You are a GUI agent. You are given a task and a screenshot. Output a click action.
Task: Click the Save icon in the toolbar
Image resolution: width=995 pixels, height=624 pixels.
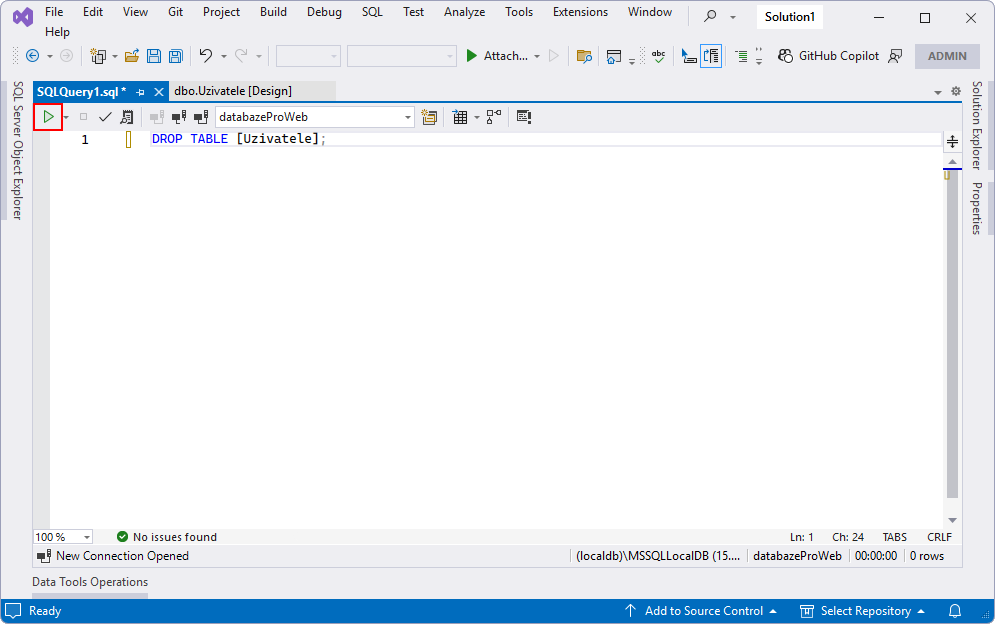[152, 56]
